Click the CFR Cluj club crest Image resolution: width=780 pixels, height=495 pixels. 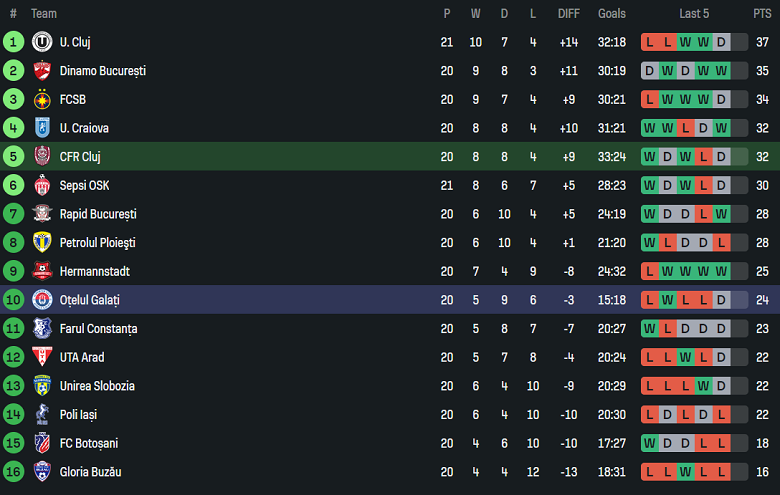42,157
